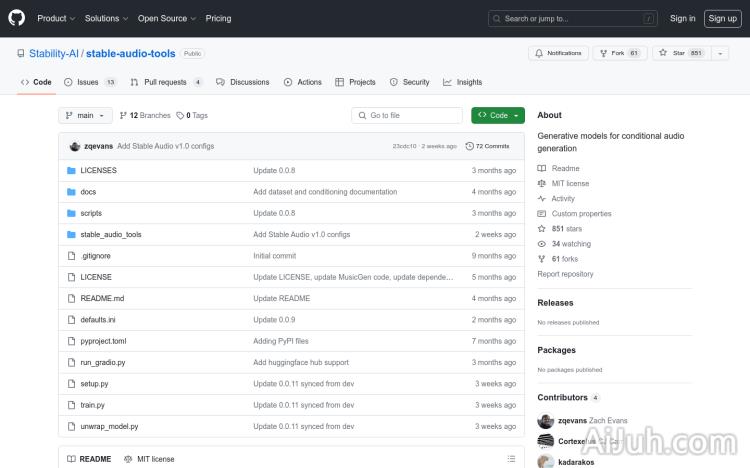Switch to the Pull requests tab

tap(167, 82)
